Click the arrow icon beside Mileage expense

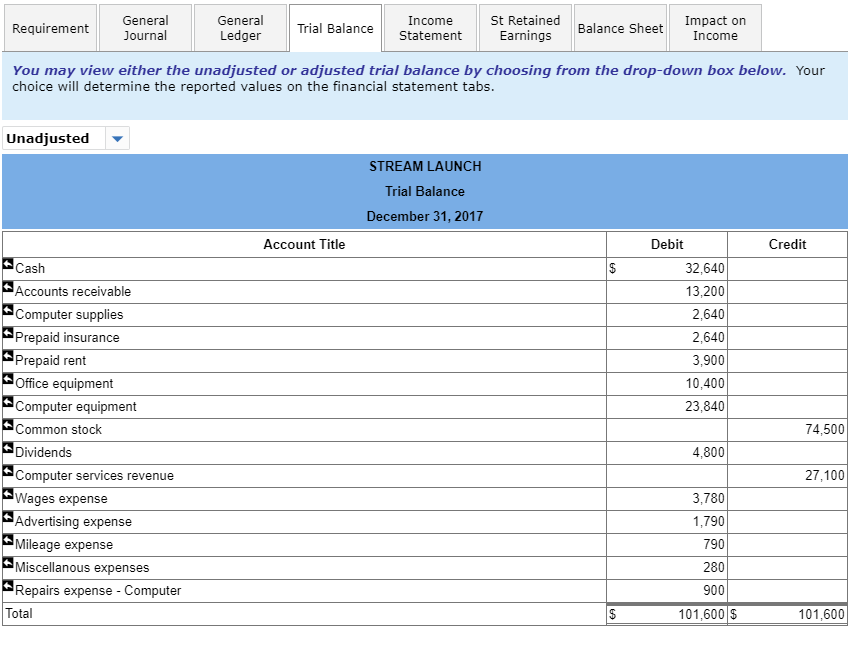point(8,540)
